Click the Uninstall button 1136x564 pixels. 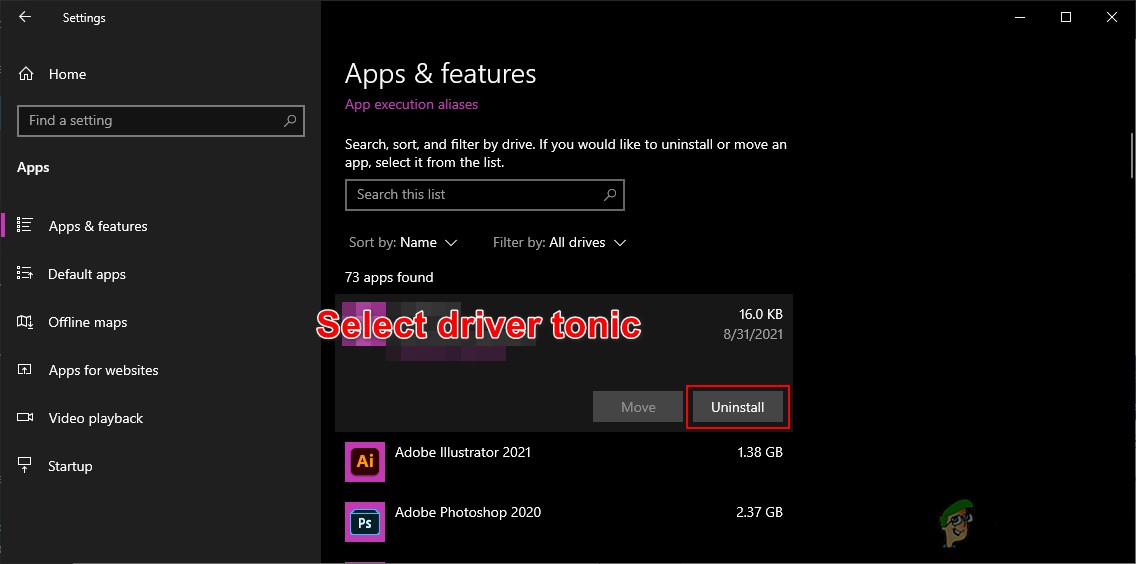point(738,407)
